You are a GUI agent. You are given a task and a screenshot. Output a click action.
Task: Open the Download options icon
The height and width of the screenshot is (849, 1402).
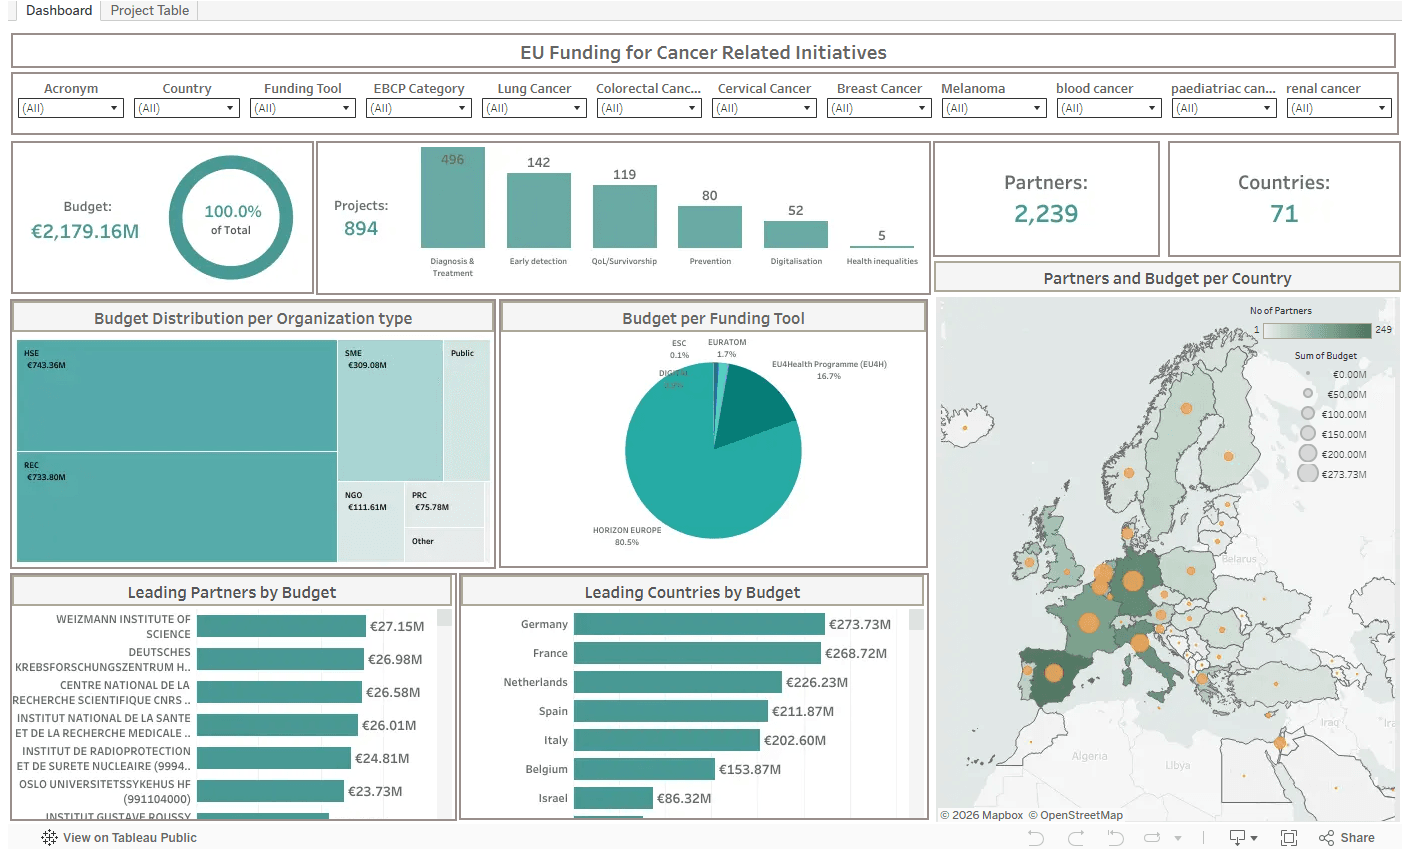tap(1242, 838)
